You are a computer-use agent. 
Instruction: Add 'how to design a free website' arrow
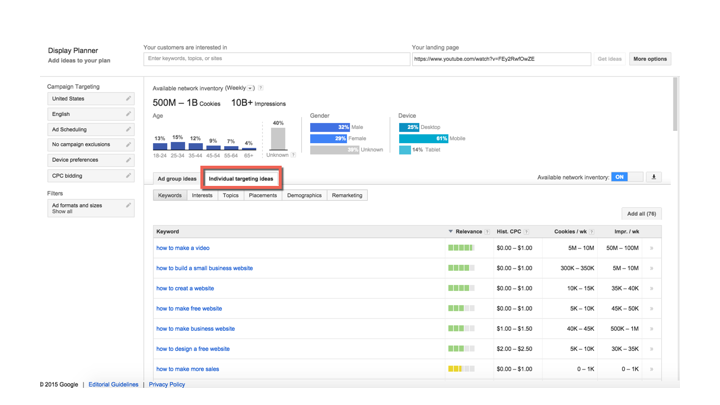[x=652, y=349]
